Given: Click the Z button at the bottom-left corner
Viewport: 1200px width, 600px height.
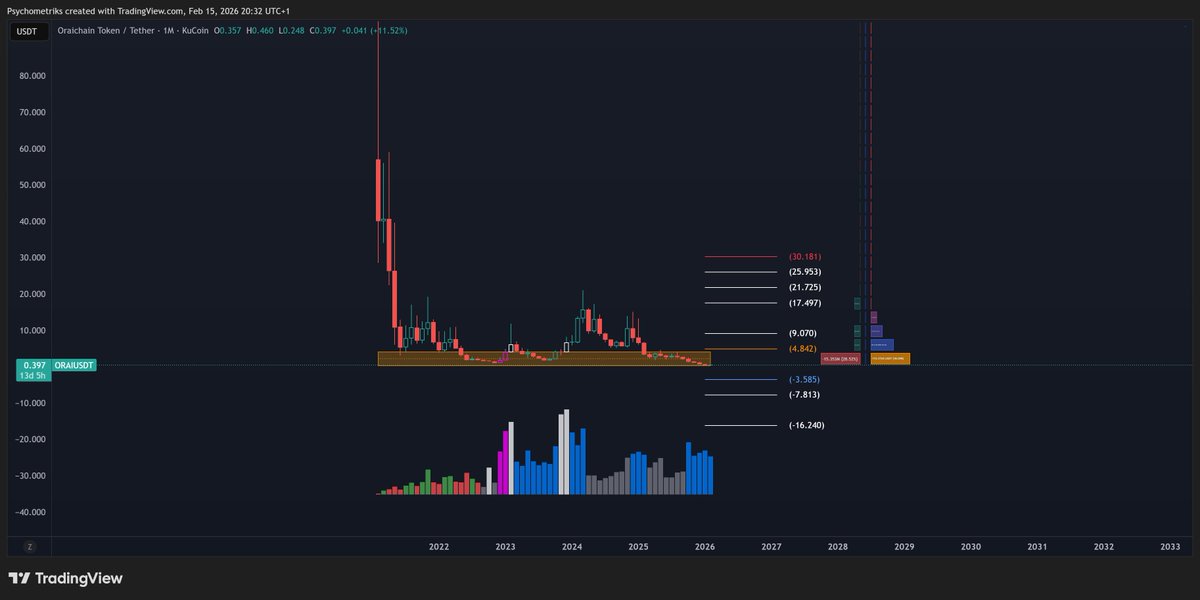Looking at the screenshot, I should pos(30,547).
